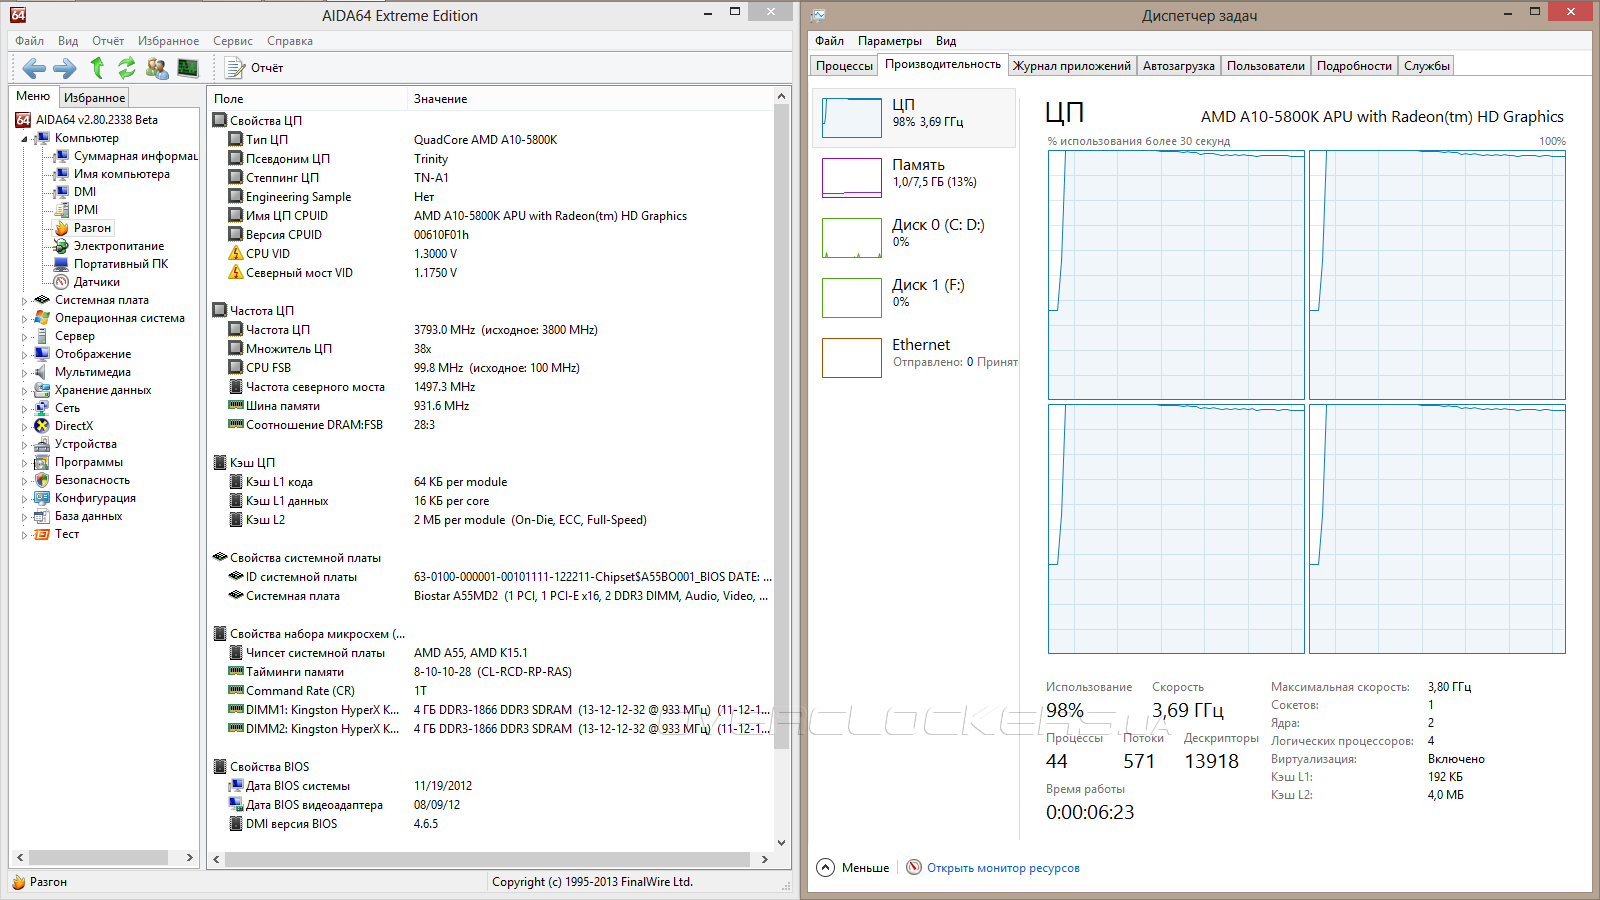
Task: Select the Частота ЦП row
Action: (490, 330)
